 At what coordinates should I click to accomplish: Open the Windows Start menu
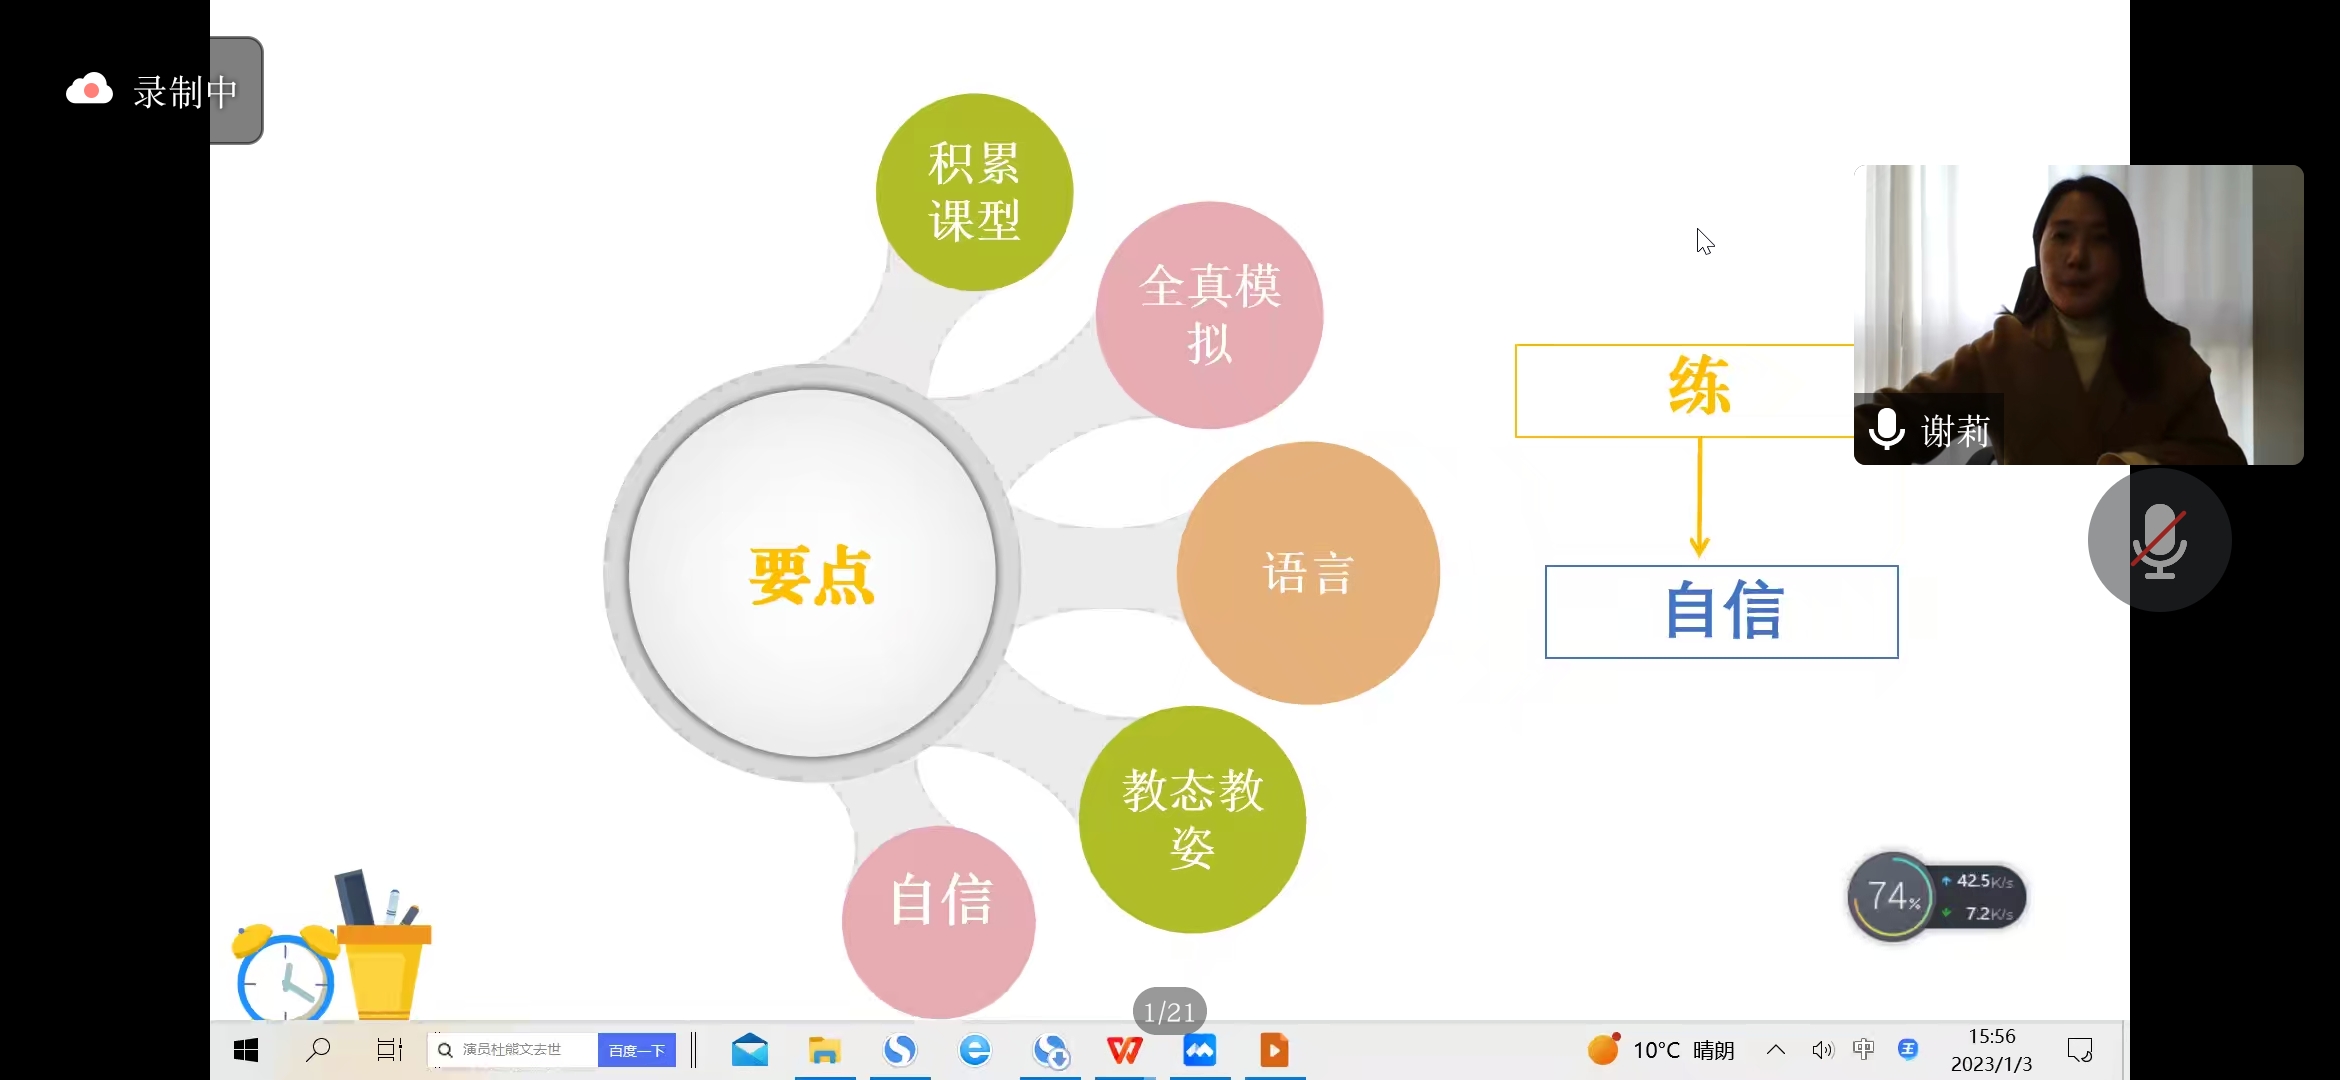[246, 1050]
